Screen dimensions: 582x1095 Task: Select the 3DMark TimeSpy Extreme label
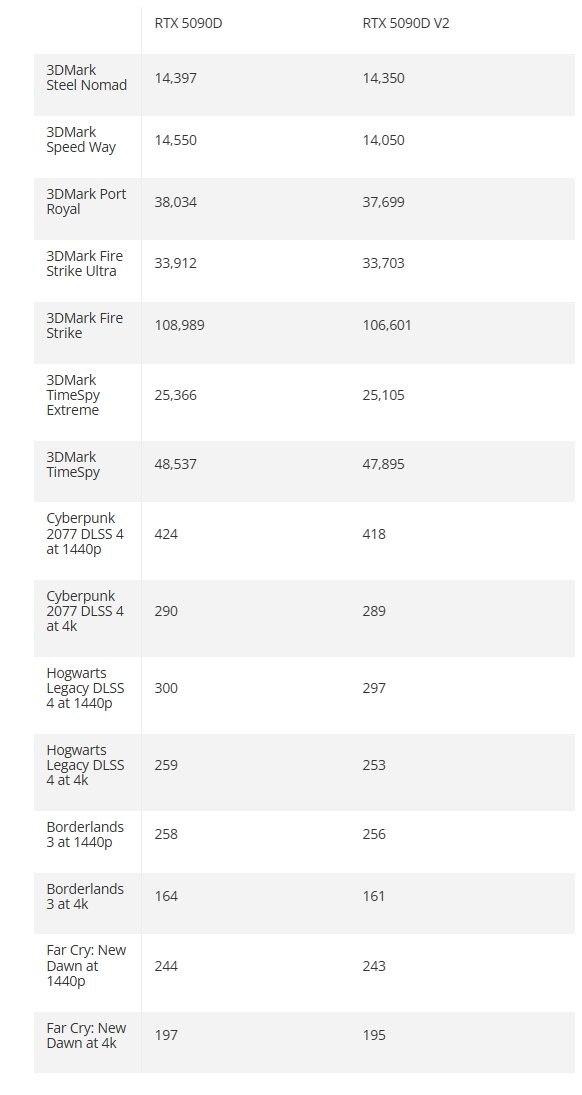pyautogui.click(x=73, y=395)
